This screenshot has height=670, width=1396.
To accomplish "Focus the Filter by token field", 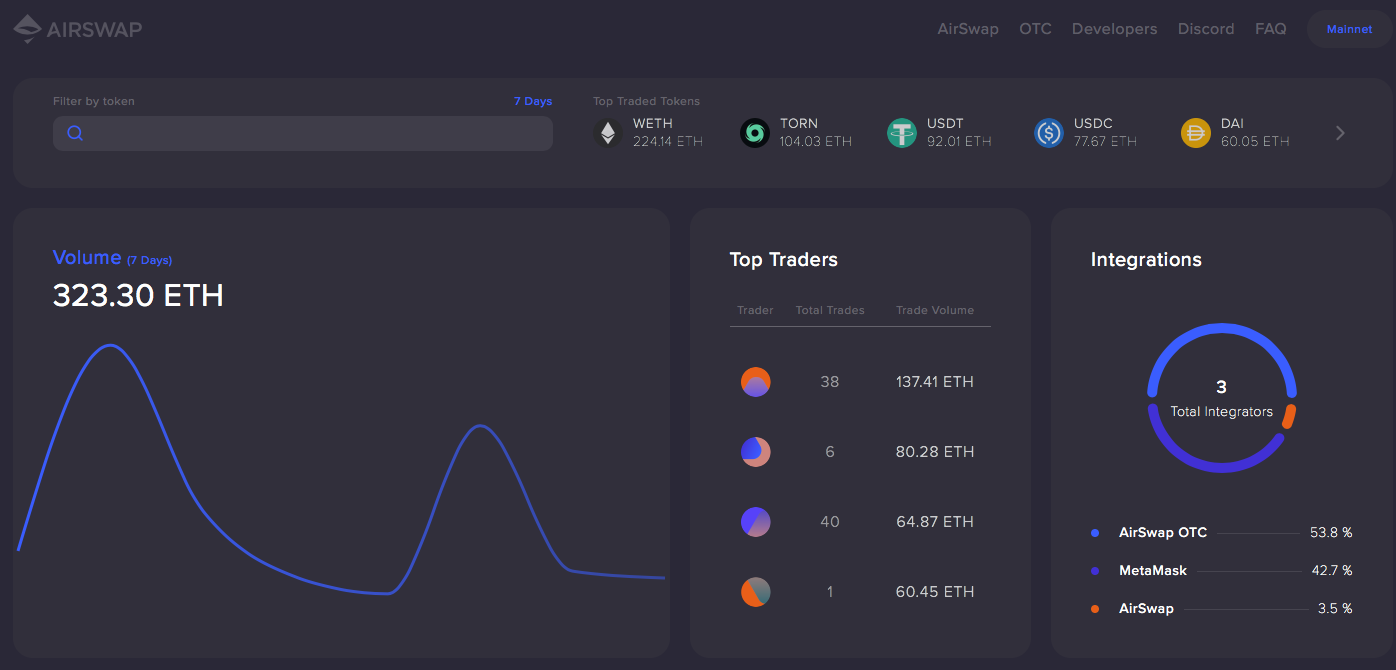I will pyautogui.click(x=303, y=133).
